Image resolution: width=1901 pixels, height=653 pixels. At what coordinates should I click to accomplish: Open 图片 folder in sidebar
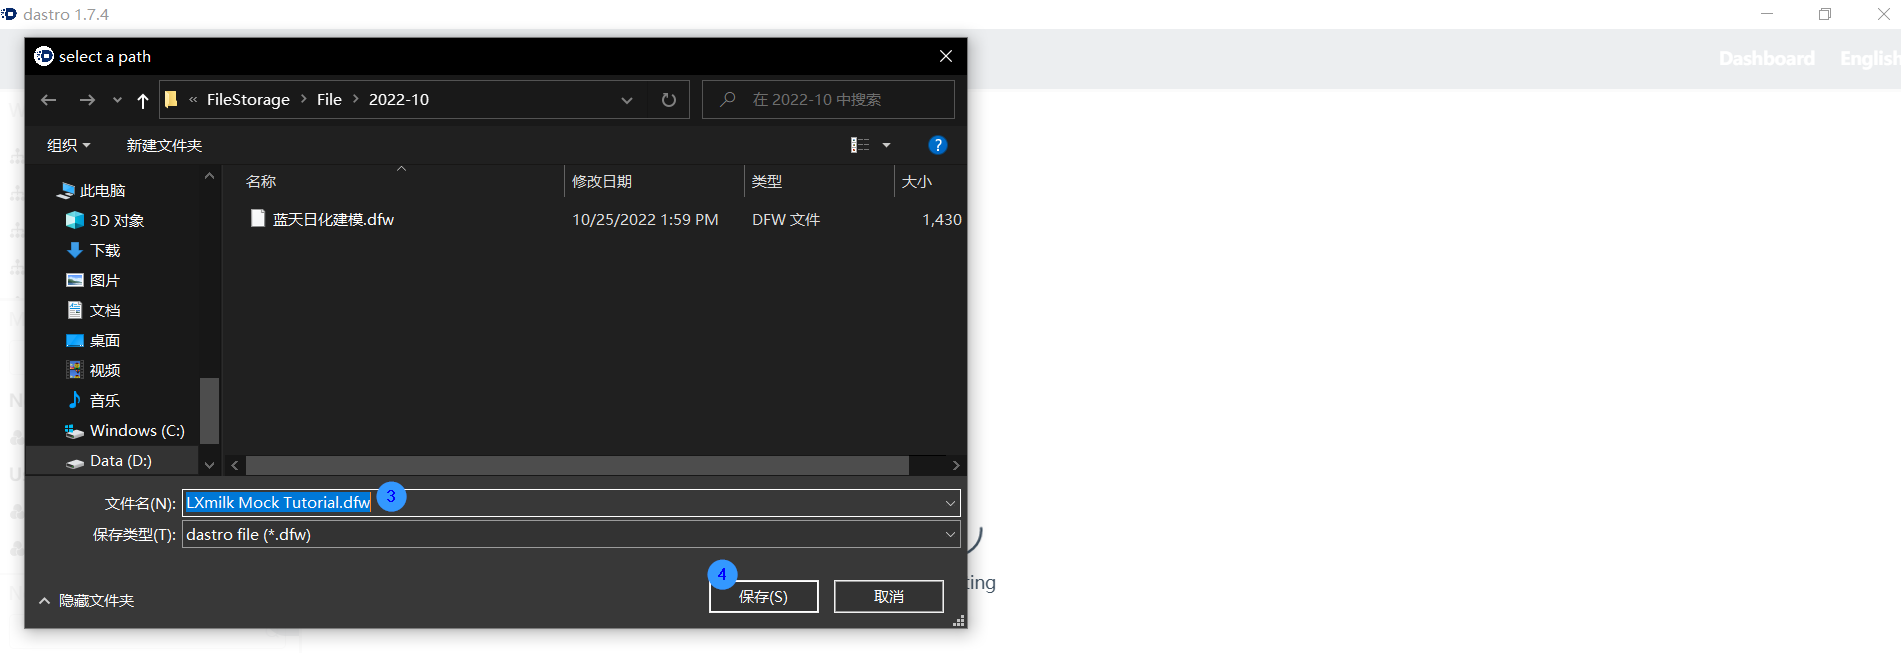click(94, 280)
